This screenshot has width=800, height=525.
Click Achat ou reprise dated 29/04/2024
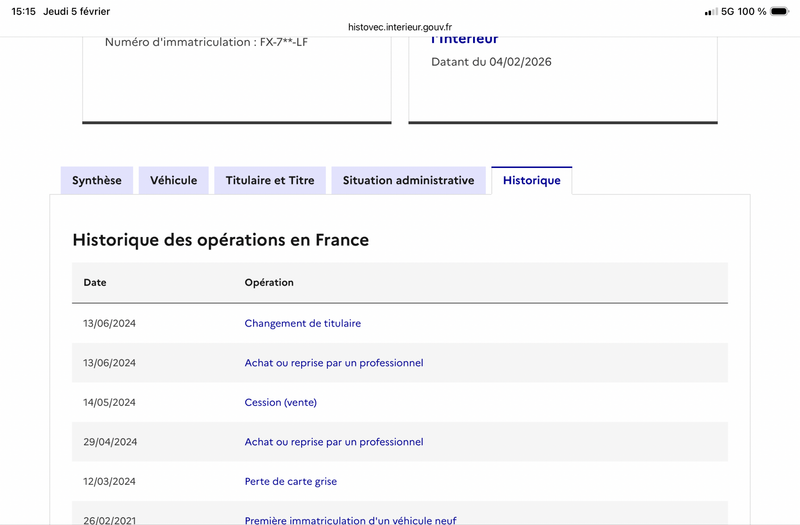pyautogui.click(x=334, y=442)
